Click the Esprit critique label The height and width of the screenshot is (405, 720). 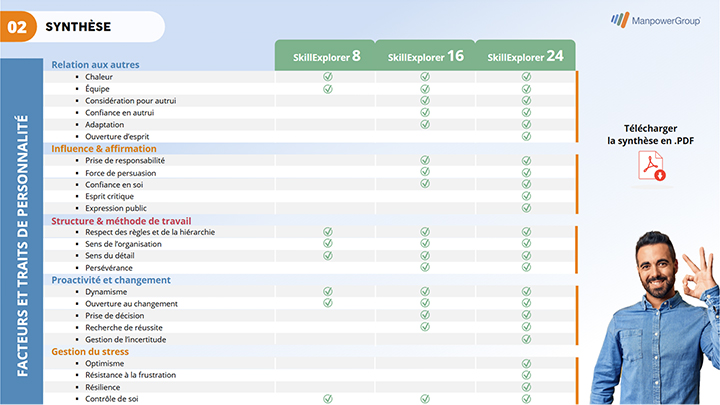(x=109, y=196)
